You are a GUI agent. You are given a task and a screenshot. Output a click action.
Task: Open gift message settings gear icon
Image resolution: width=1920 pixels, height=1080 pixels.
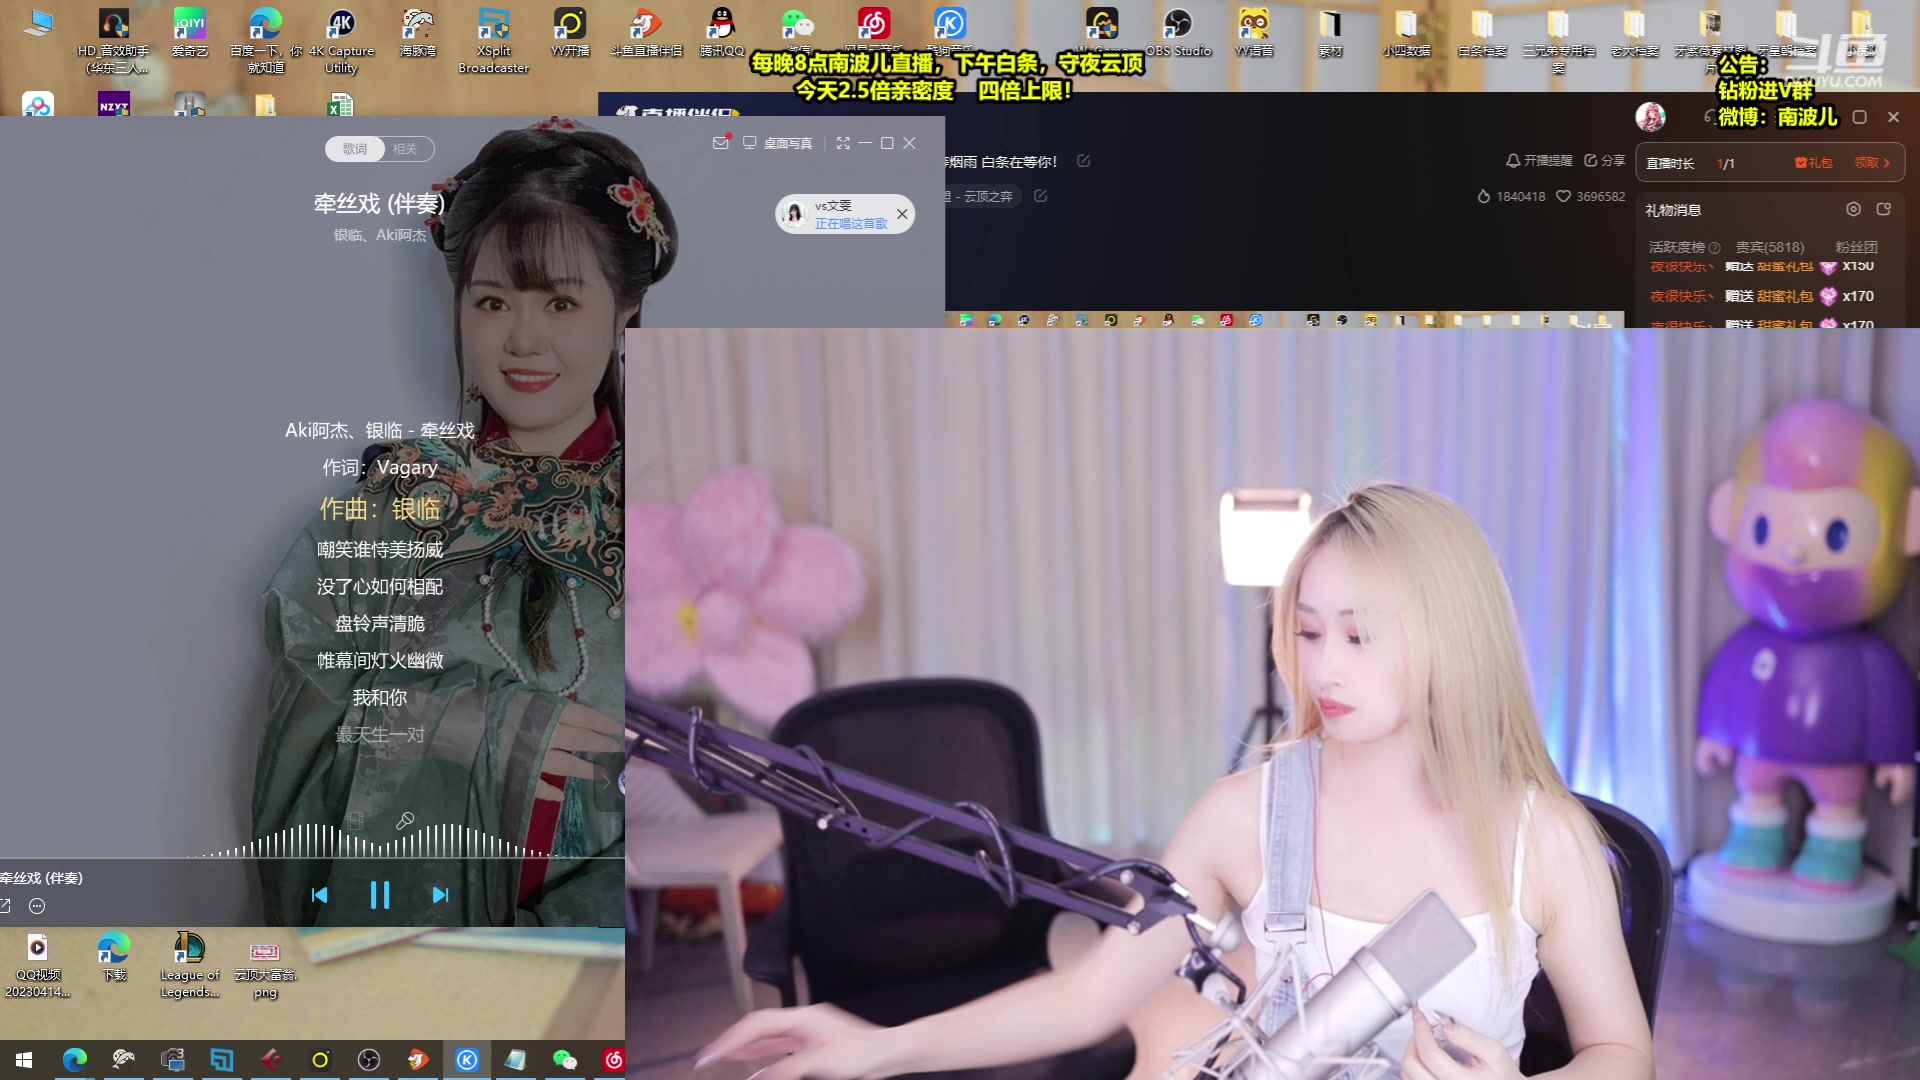pyautogui.click(x=1853, y=209)
